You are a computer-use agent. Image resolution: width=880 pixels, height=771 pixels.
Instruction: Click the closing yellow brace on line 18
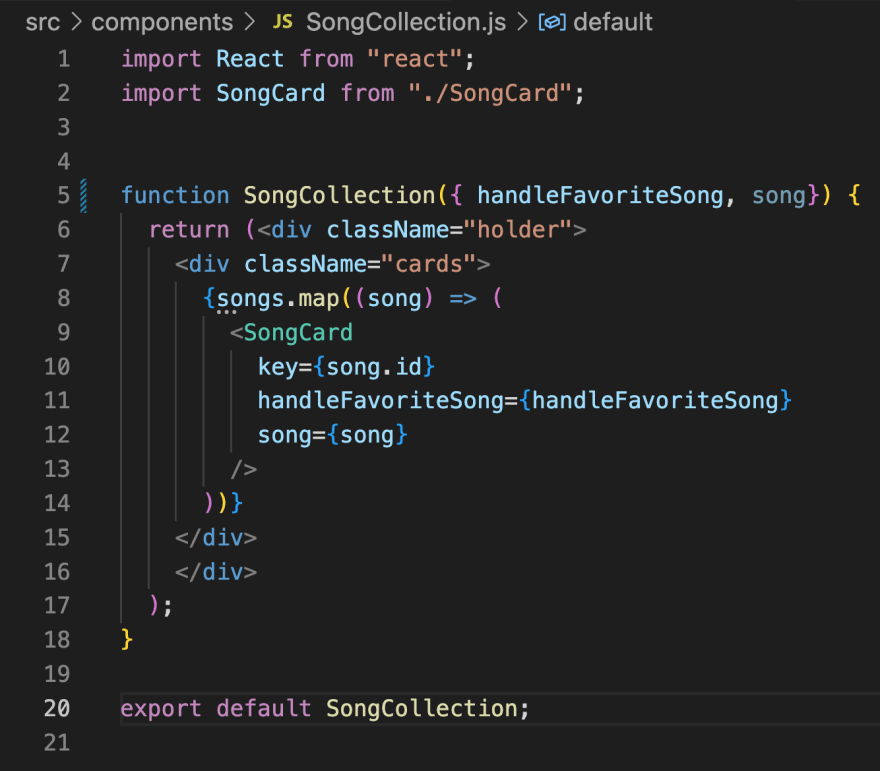pos(127,640)
